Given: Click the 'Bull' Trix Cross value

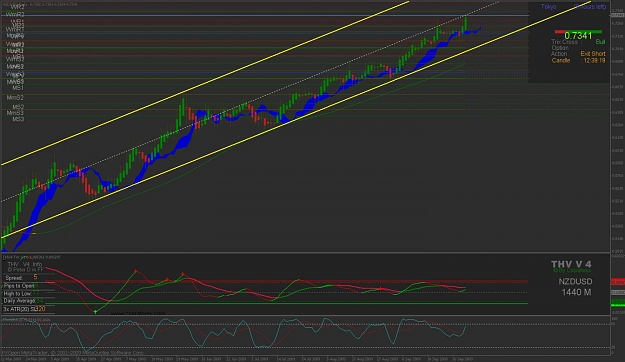Looking at the screenshot, I should [x=600, y=42].
